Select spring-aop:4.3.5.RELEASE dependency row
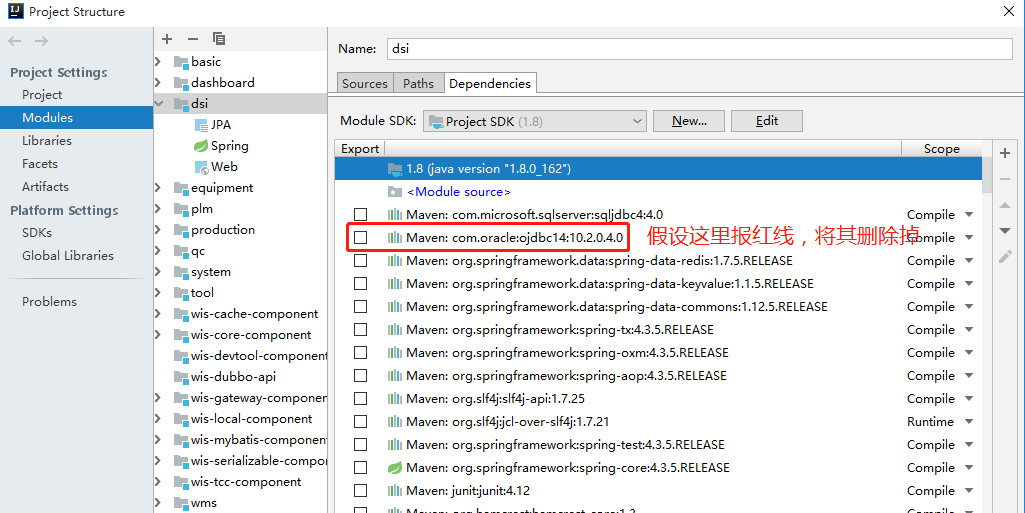Screen dimensions: 1025x513 tap(658, 376)
